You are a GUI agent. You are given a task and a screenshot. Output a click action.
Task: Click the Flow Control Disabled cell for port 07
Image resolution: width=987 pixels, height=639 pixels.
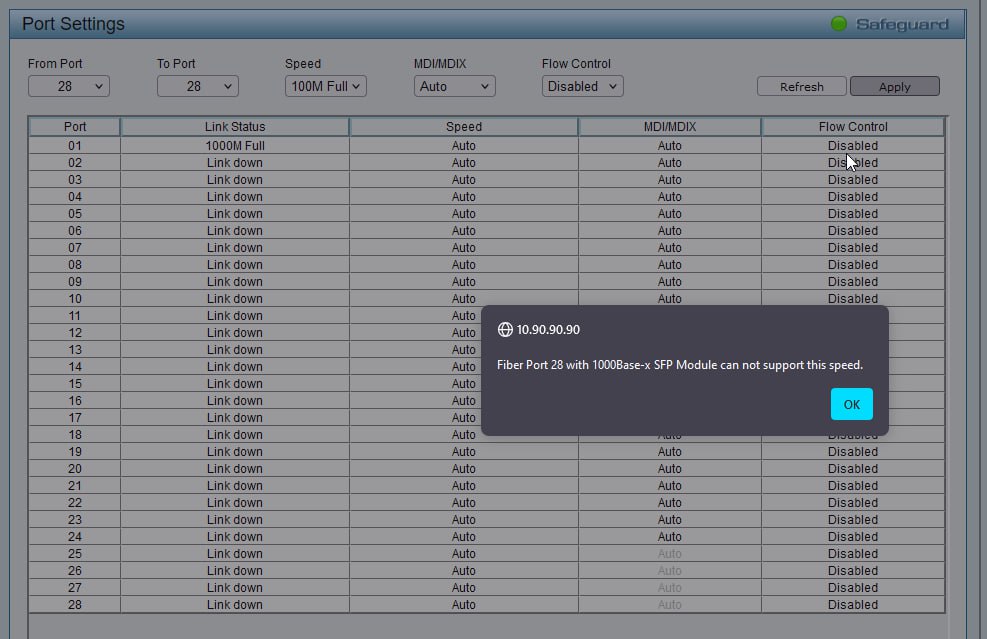(853, 247)
